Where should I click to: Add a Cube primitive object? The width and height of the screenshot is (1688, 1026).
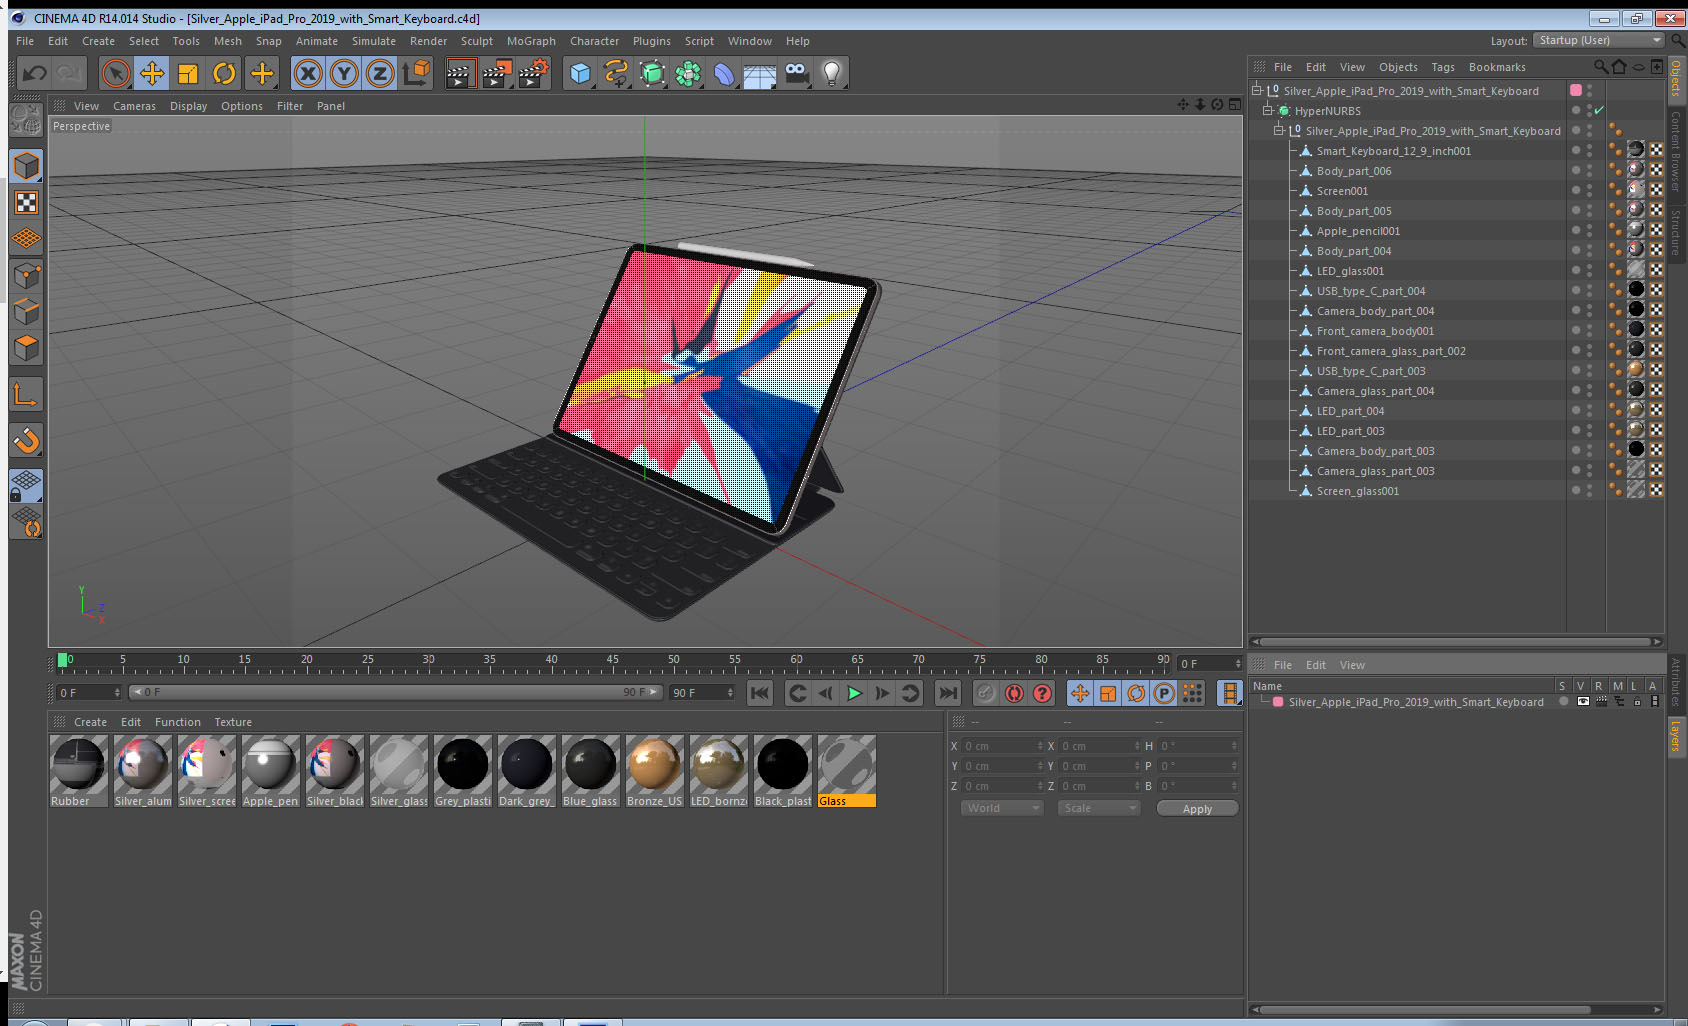click(580, 73)
